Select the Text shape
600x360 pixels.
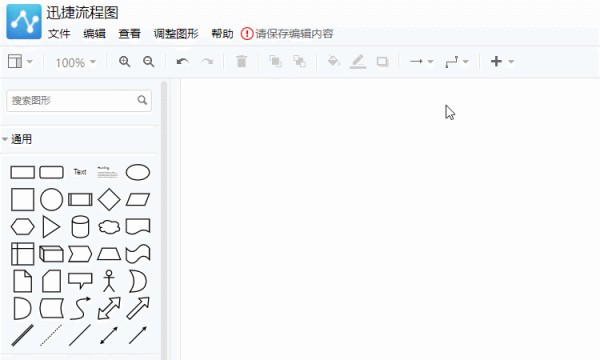[x=80, y=172]
